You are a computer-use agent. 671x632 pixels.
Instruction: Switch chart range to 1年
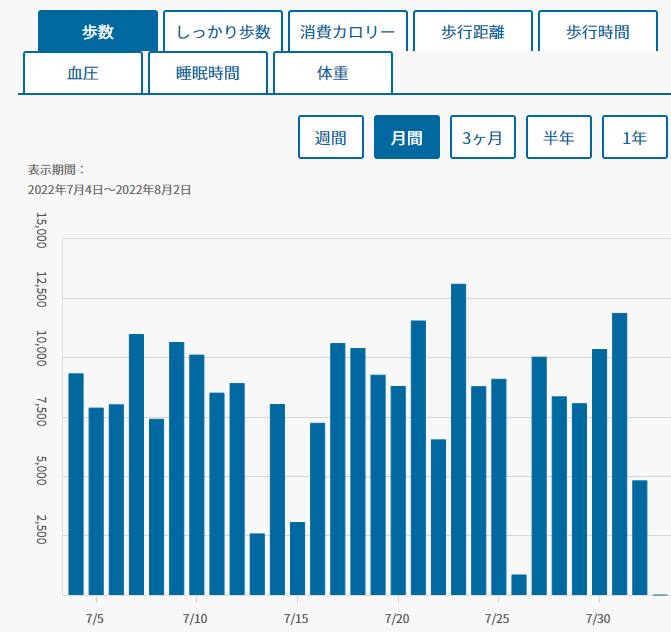coord(635,137)
